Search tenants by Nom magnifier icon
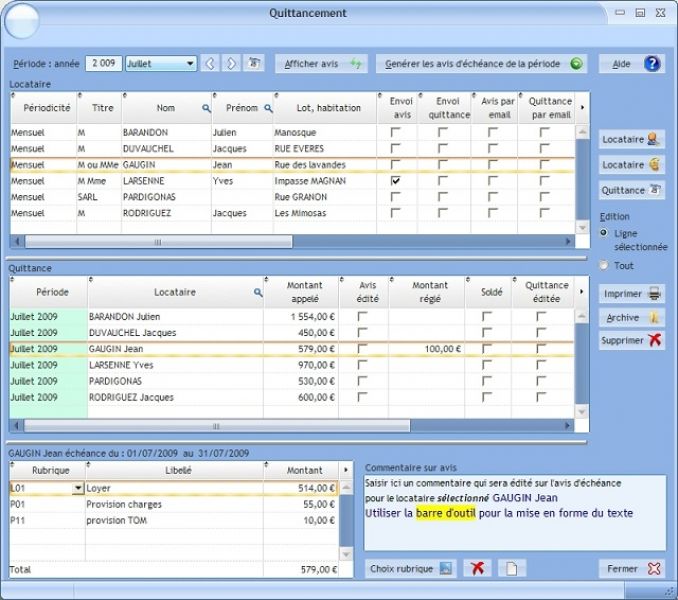The height and width of the screenshot is (600, 678). pos(206,108)
